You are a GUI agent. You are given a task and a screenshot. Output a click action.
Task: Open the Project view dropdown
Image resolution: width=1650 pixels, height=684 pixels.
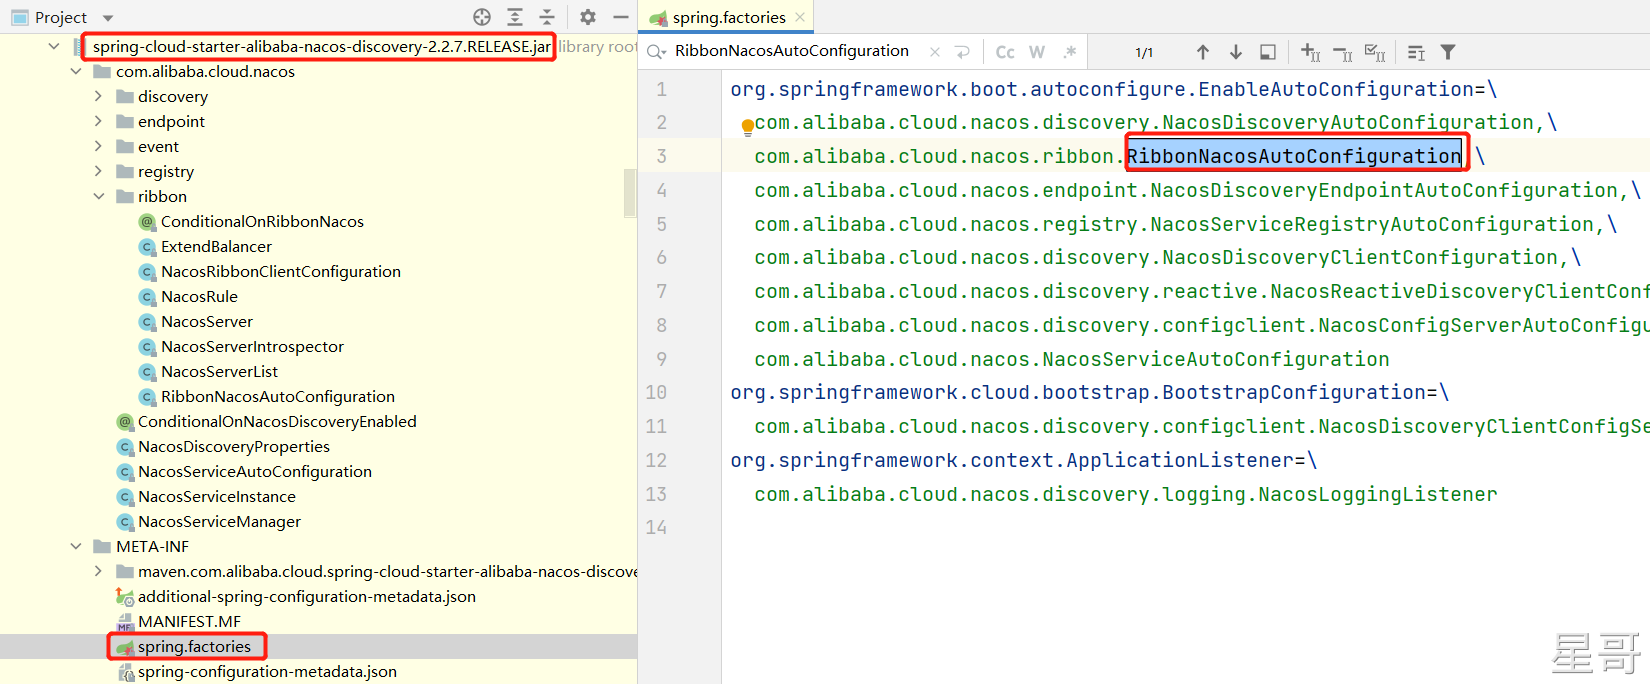108,18
